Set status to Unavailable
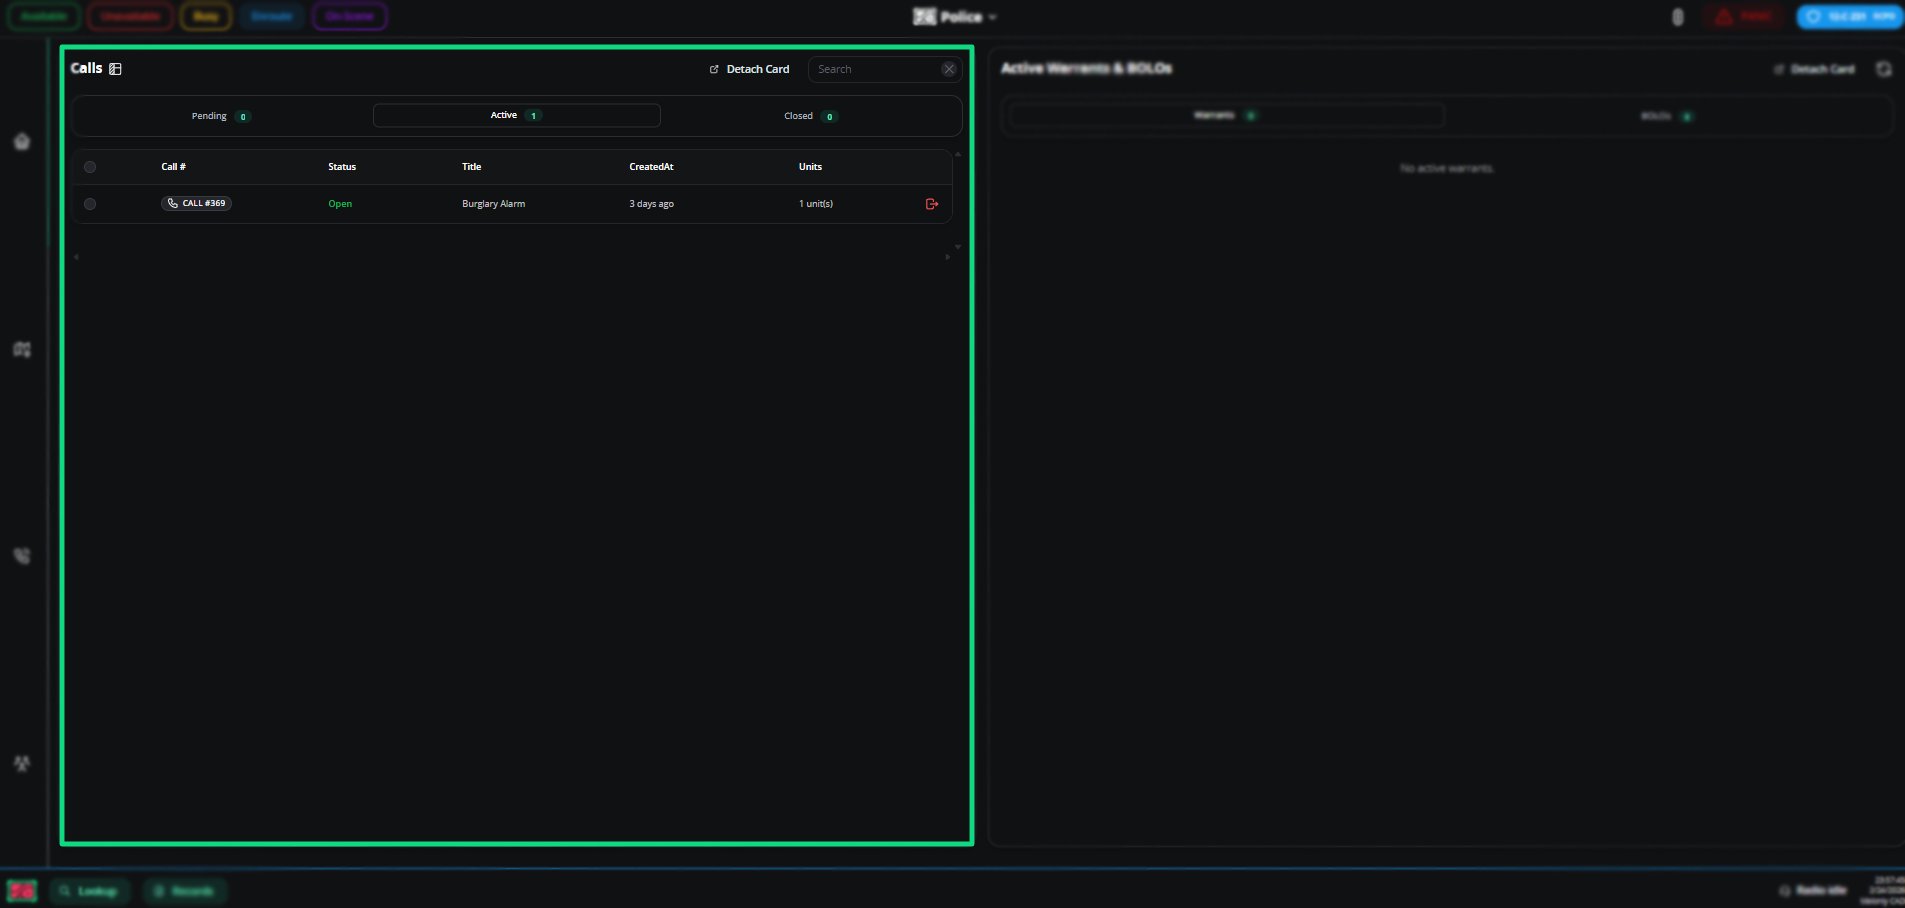 pos(130,16)
